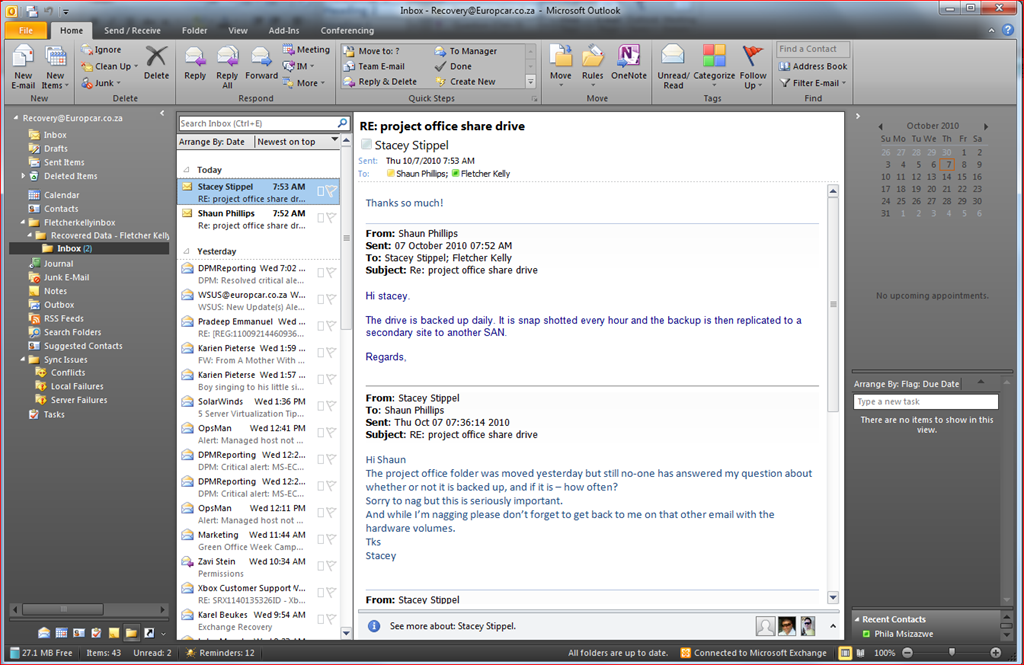1024x665 pixels.
Task: Click the Unread/Read envelope icon
Action: click(673, 57)
